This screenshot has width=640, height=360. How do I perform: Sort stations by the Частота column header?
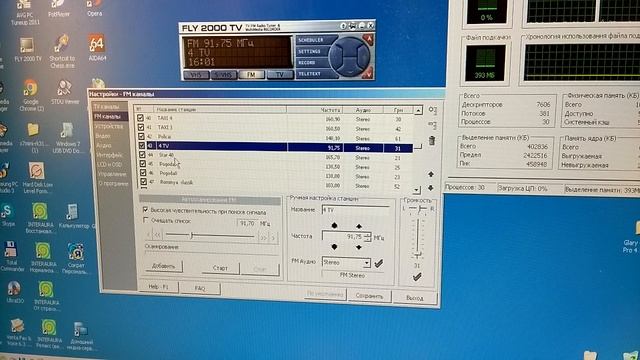tap(314, 110)
